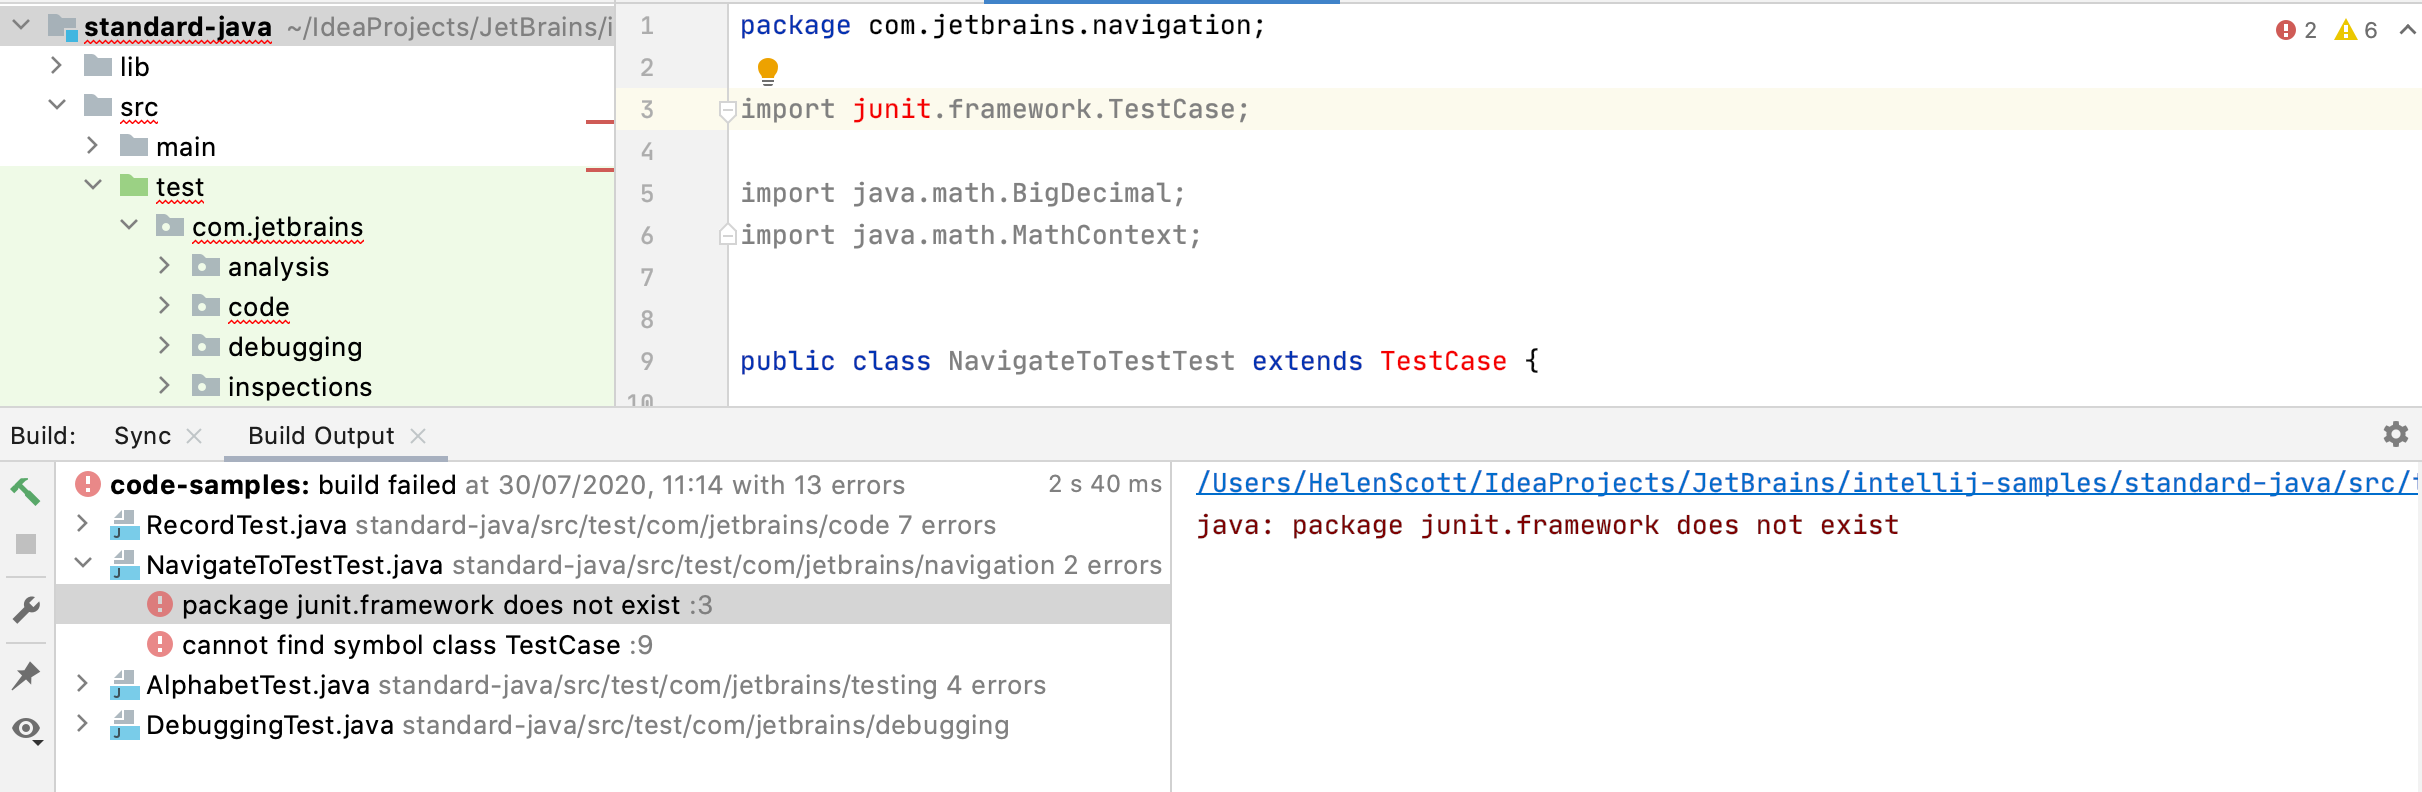This screenshot has width=2422, height=792.
Task: Click the NavigateToTestTest class name
Action: pos(1091,361)
